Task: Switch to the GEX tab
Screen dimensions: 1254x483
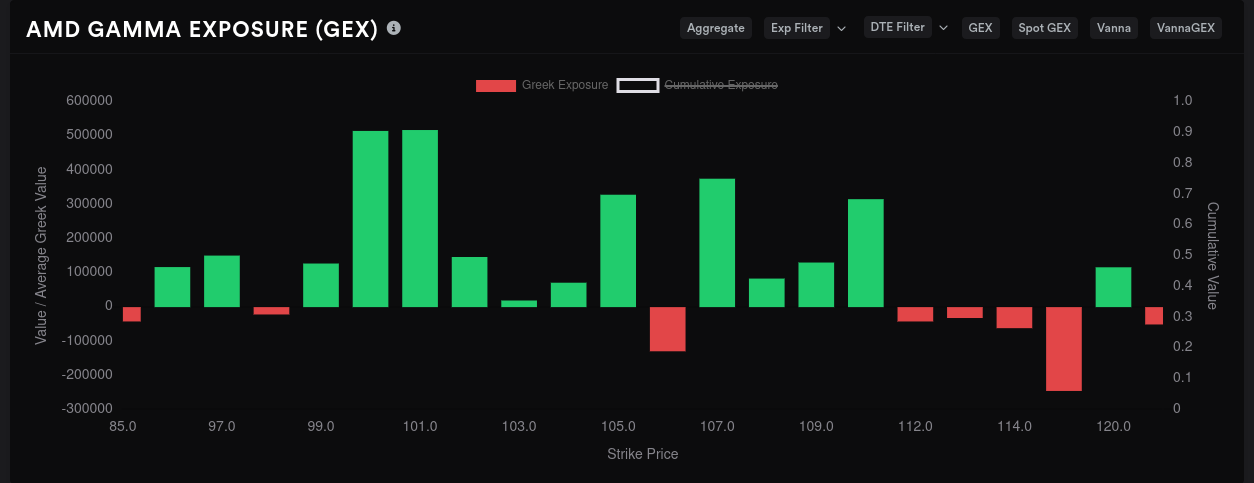Action: pyautogui.click(x=981, y=28)
